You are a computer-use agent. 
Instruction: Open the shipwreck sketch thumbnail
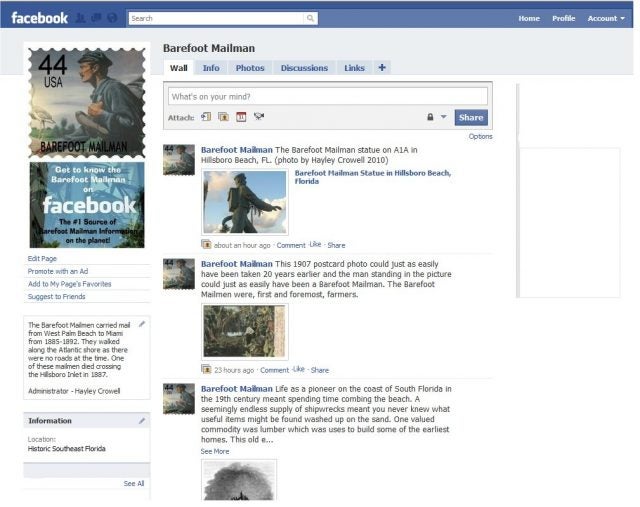click(239, 480)
